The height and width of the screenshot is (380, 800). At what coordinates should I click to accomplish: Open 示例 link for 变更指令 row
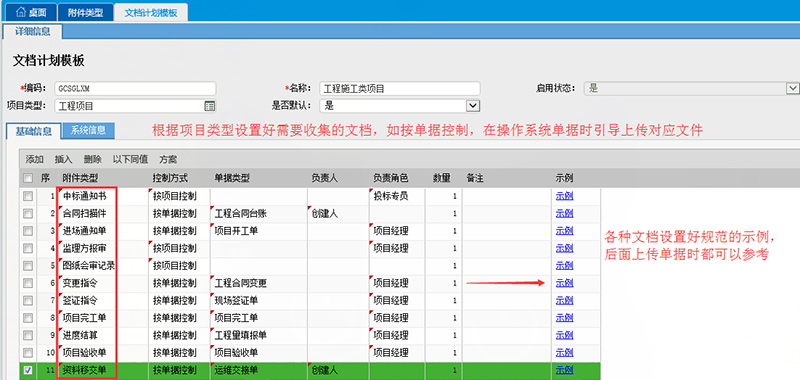(564, 283)
